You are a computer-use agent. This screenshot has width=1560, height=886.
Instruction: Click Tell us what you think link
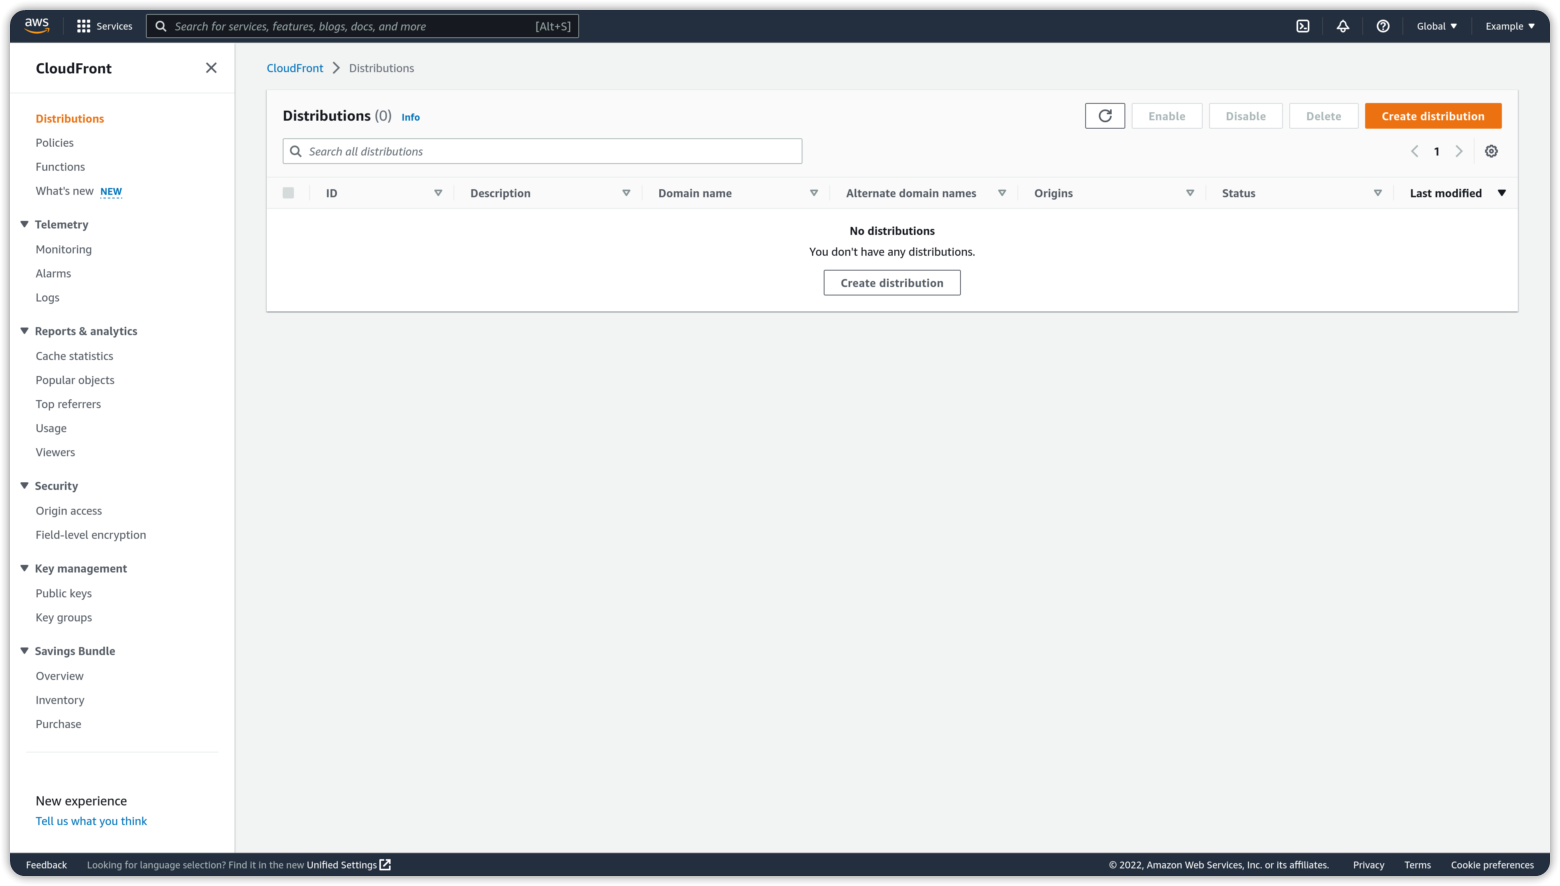pyautogui.click(x=91, y=821)
